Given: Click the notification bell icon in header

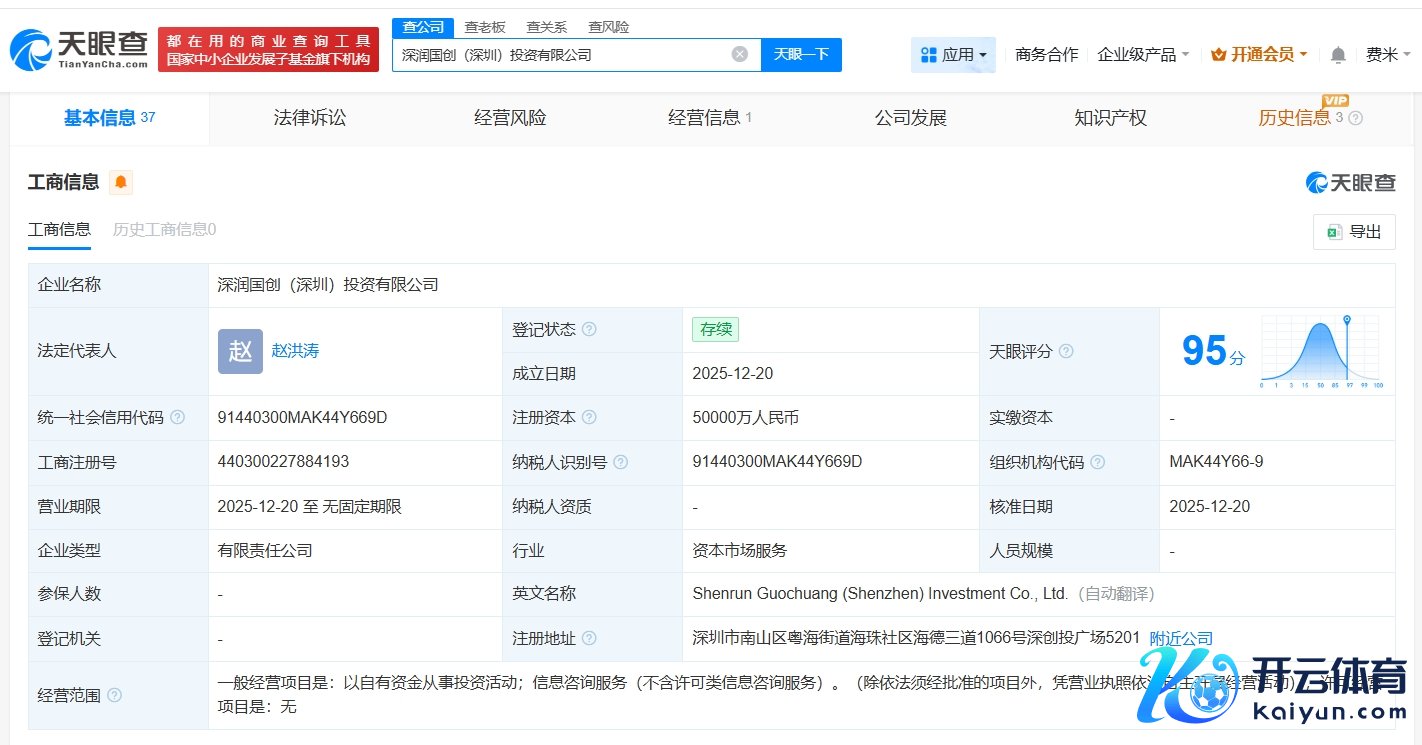Looking at the screenshot, I should pyautogui.click(x=1337, y=55).
